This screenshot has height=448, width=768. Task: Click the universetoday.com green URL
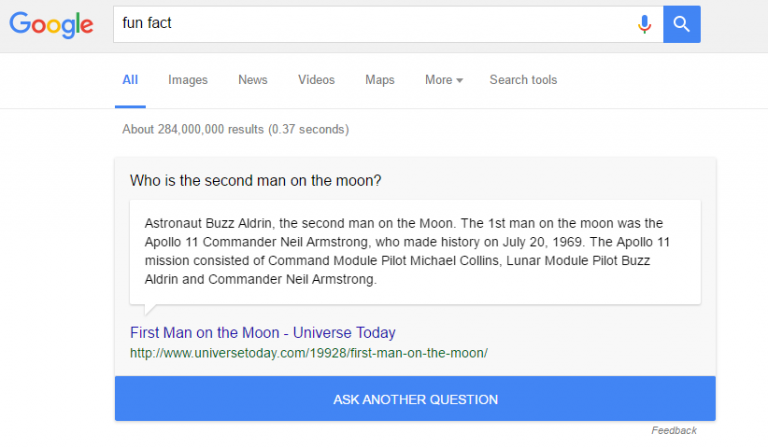[308, 353]
